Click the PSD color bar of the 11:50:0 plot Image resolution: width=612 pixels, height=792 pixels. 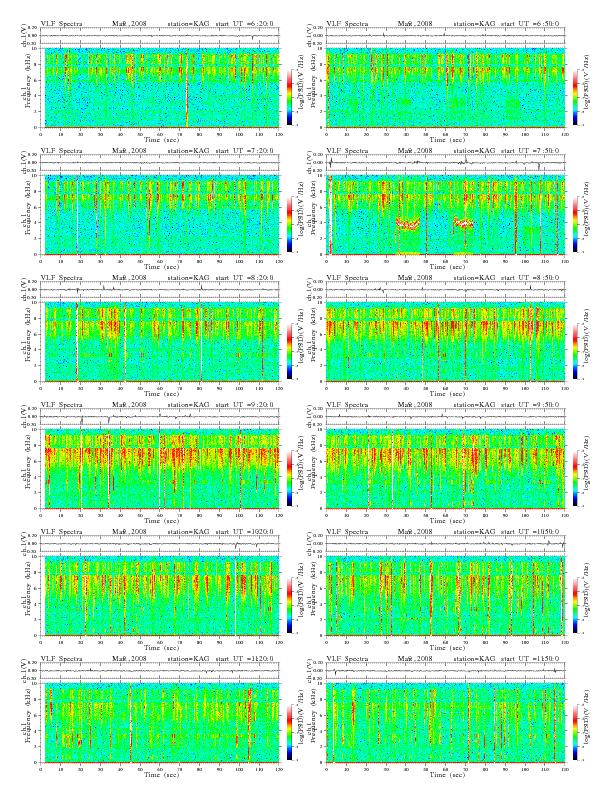pos(576,732)
